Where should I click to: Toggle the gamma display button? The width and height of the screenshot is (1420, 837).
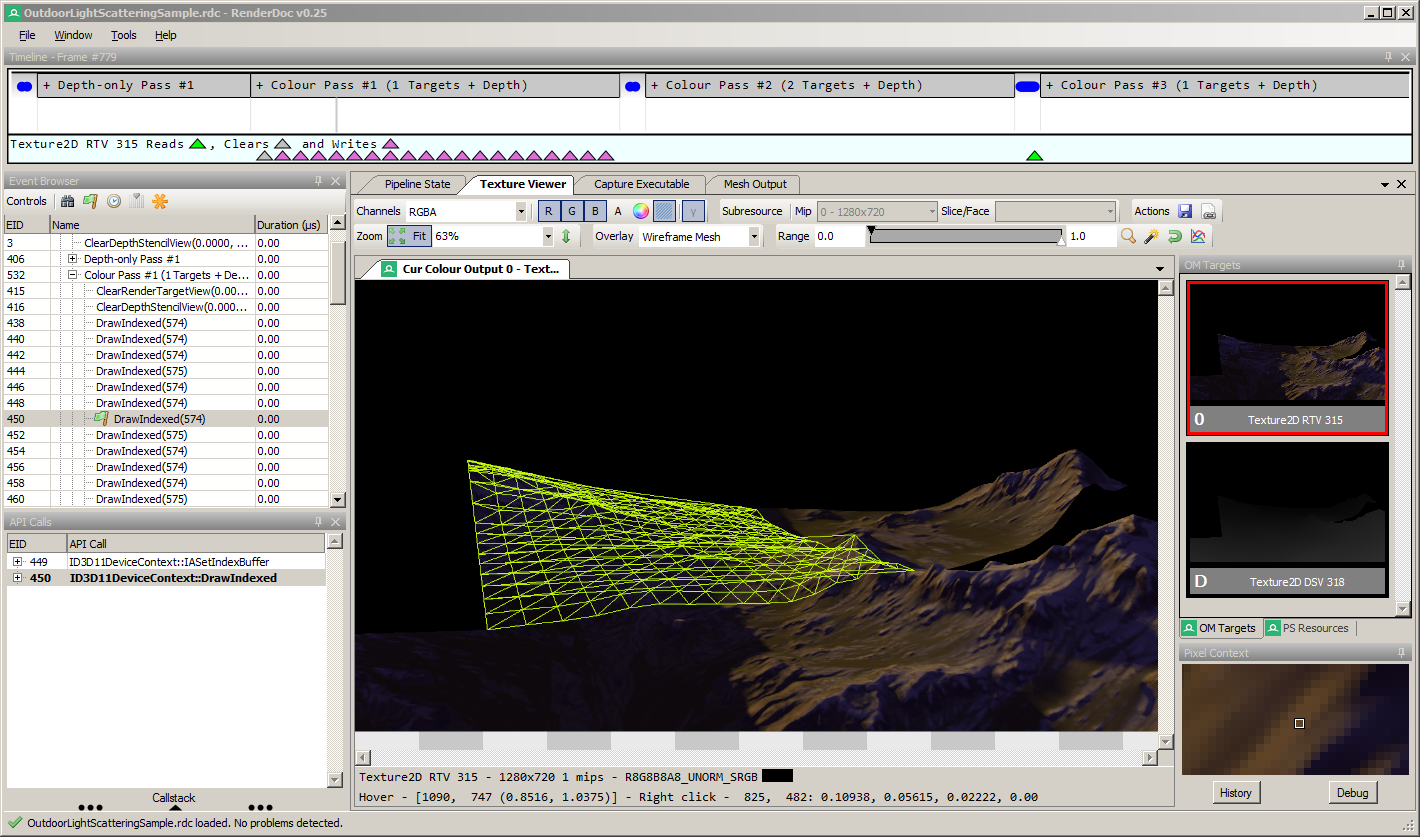click(693, 211)
